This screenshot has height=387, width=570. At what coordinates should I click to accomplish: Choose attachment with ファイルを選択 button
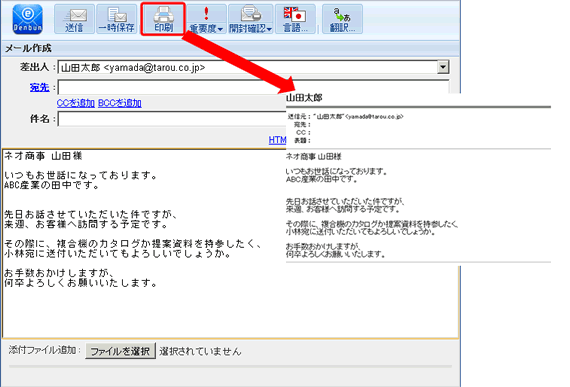click(x=120, y=351)
